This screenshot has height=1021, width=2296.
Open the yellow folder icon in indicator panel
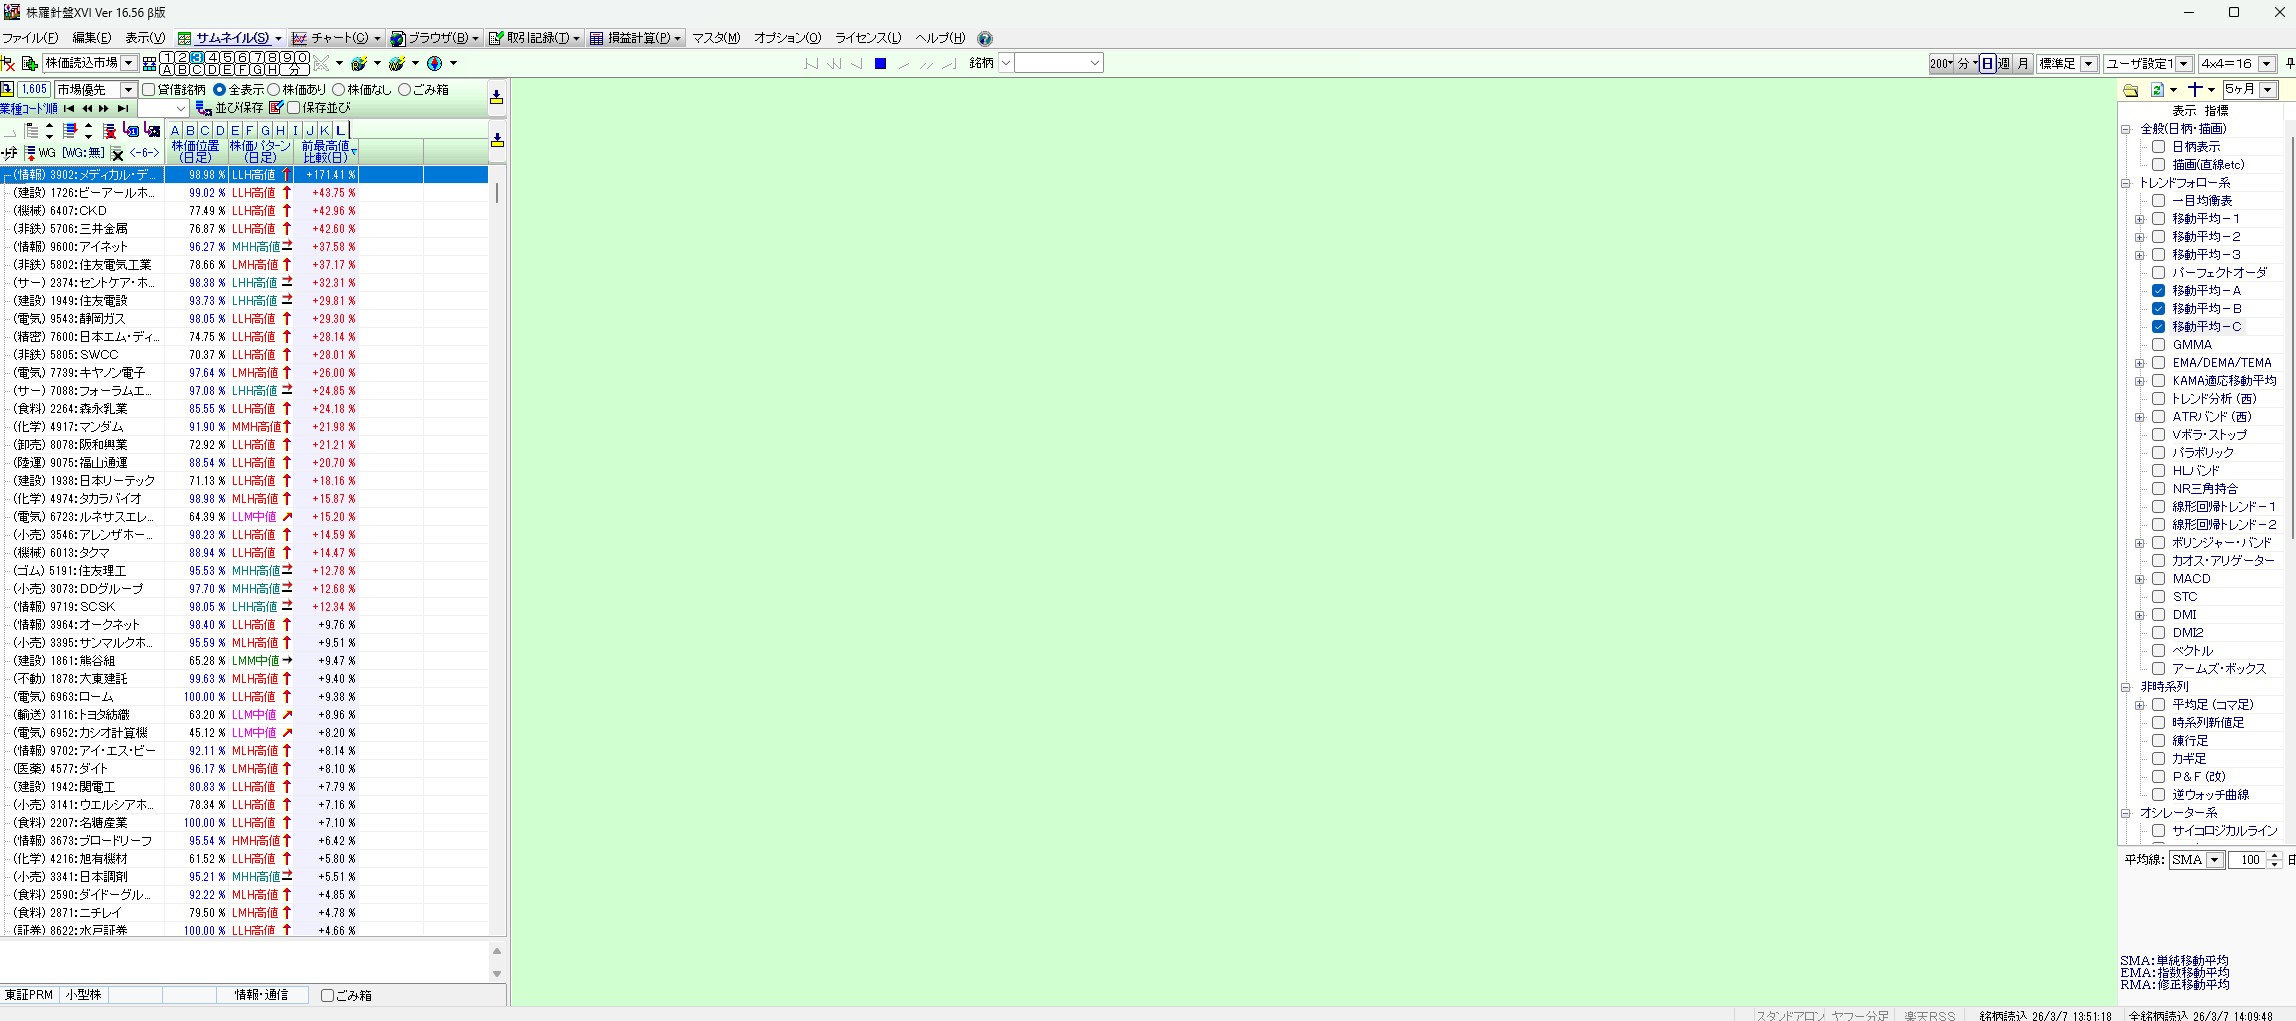[2131, 90]
